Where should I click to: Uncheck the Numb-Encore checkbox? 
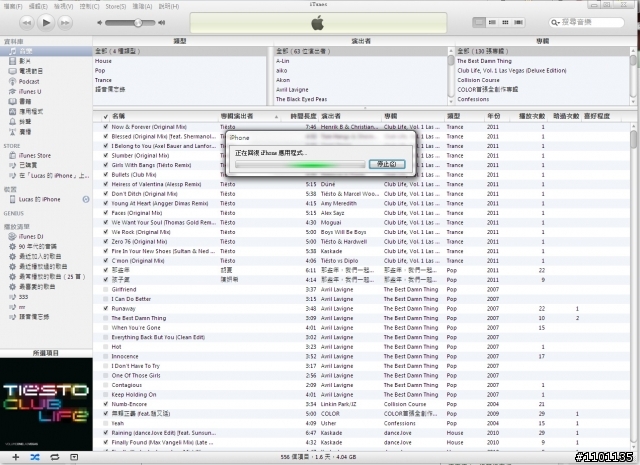[x=106, y=404]
